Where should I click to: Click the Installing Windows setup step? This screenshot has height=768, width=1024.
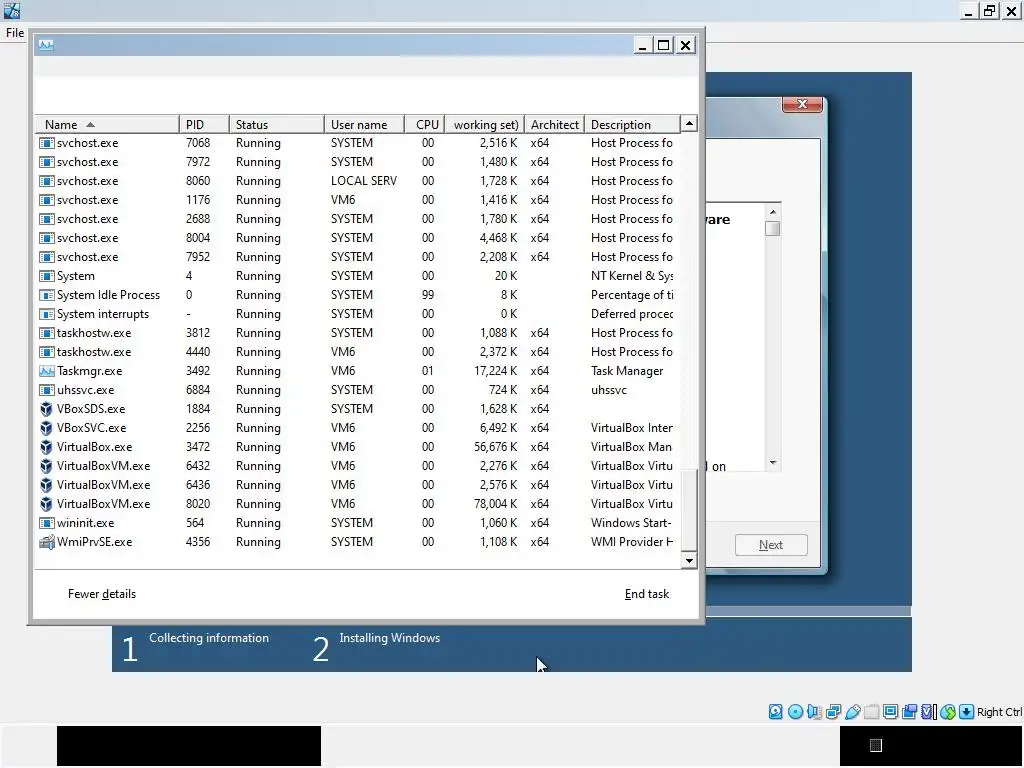(x=389, y=638)
